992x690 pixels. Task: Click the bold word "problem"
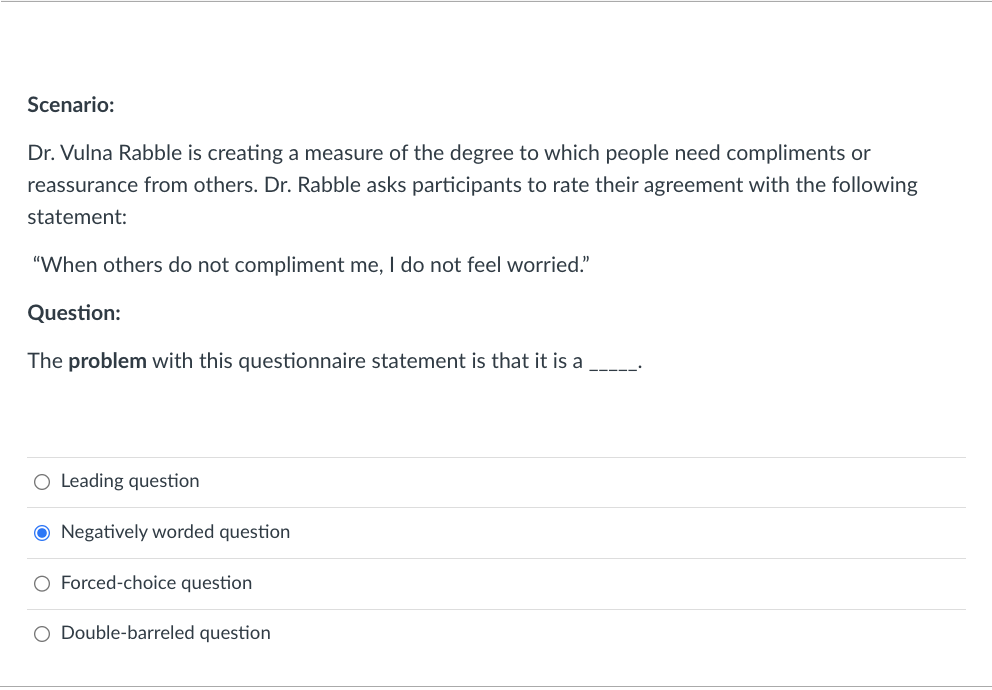(x=107, y=361)
